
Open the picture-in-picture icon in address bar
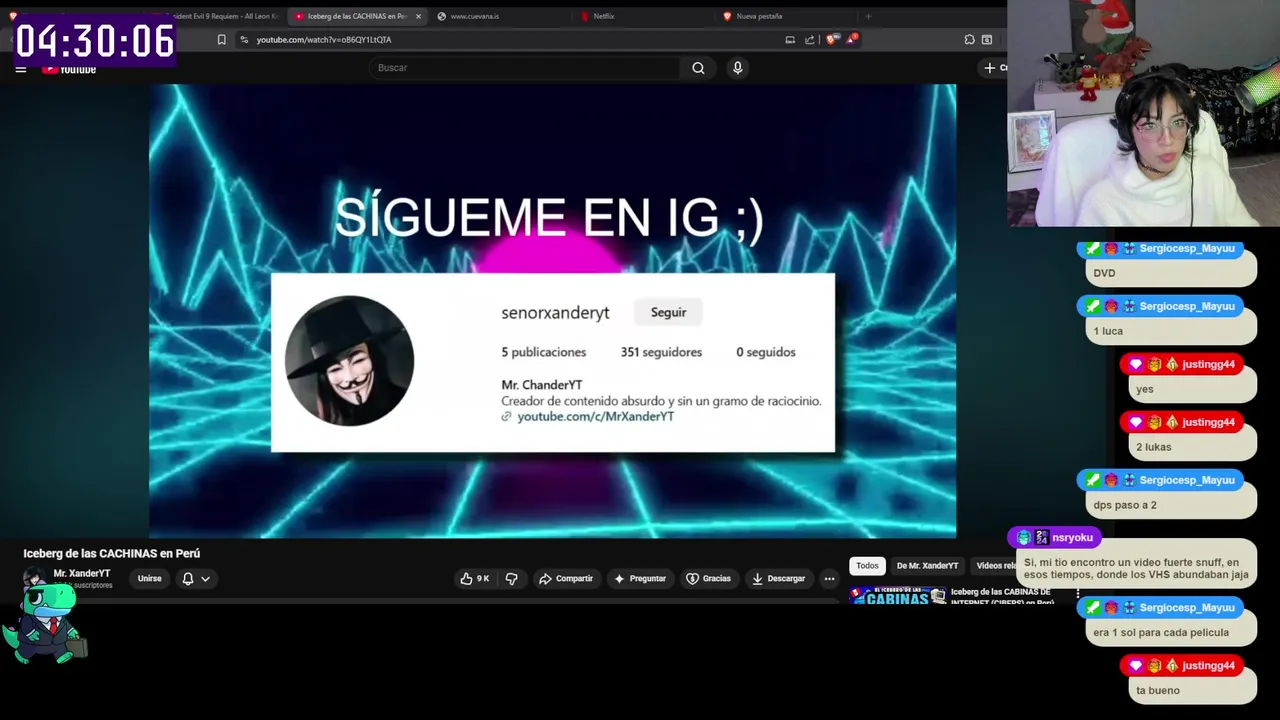(x=790, y=40)
